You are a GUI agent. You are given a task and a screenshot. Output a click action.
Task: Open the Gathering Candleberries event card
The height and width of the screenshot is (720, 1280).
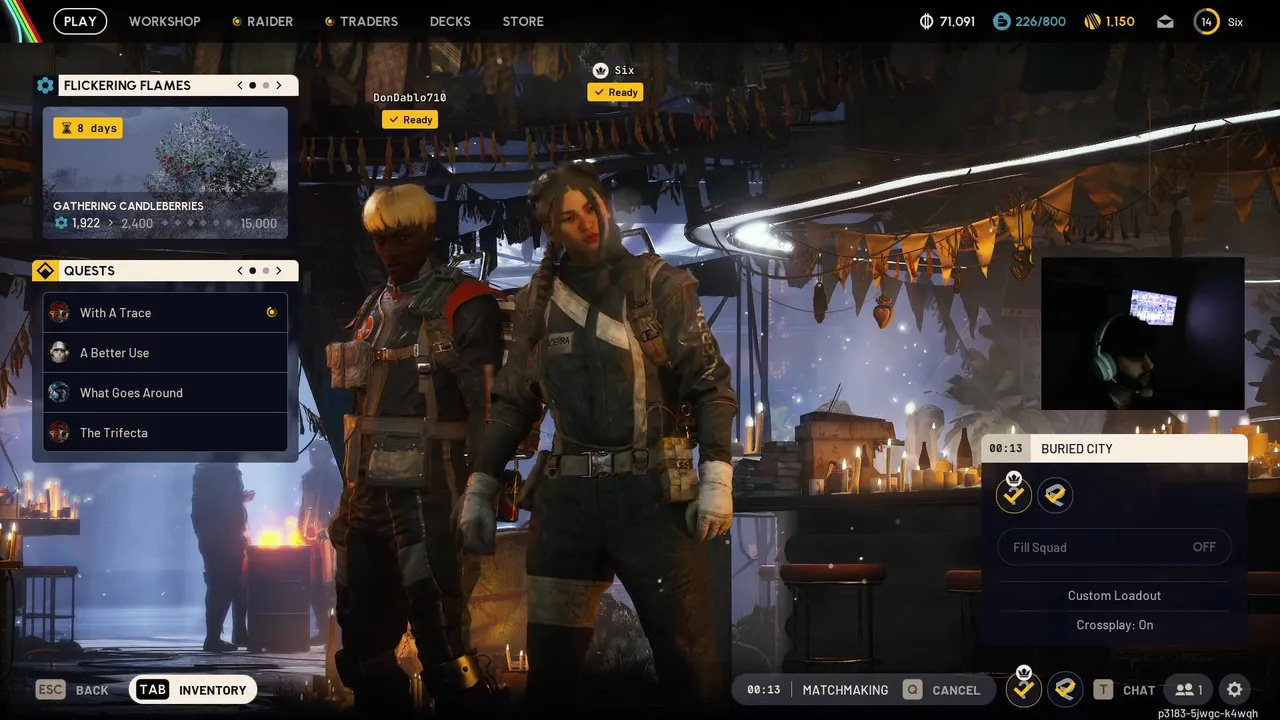(x=165, y=173)
